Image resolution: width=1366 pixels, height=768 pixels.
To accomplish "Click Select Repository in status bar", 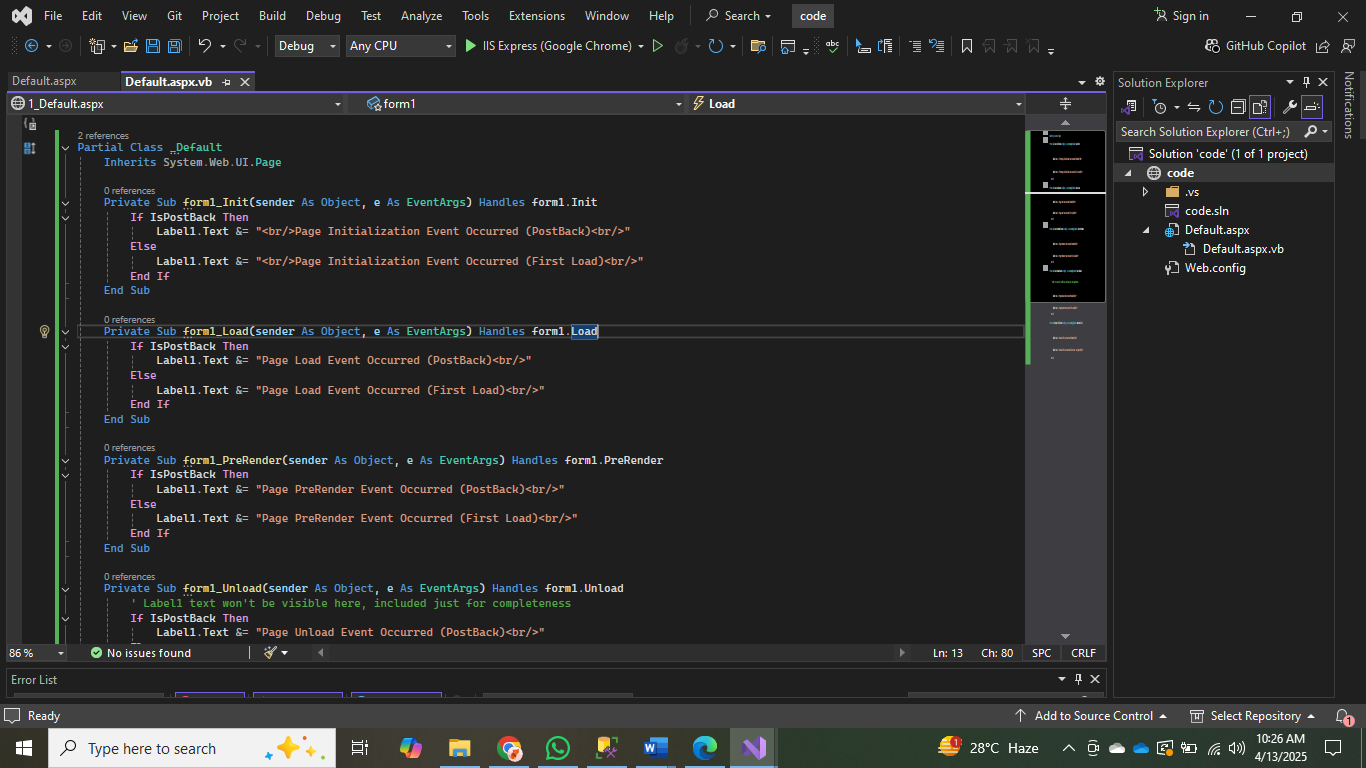I will 1253,716.
